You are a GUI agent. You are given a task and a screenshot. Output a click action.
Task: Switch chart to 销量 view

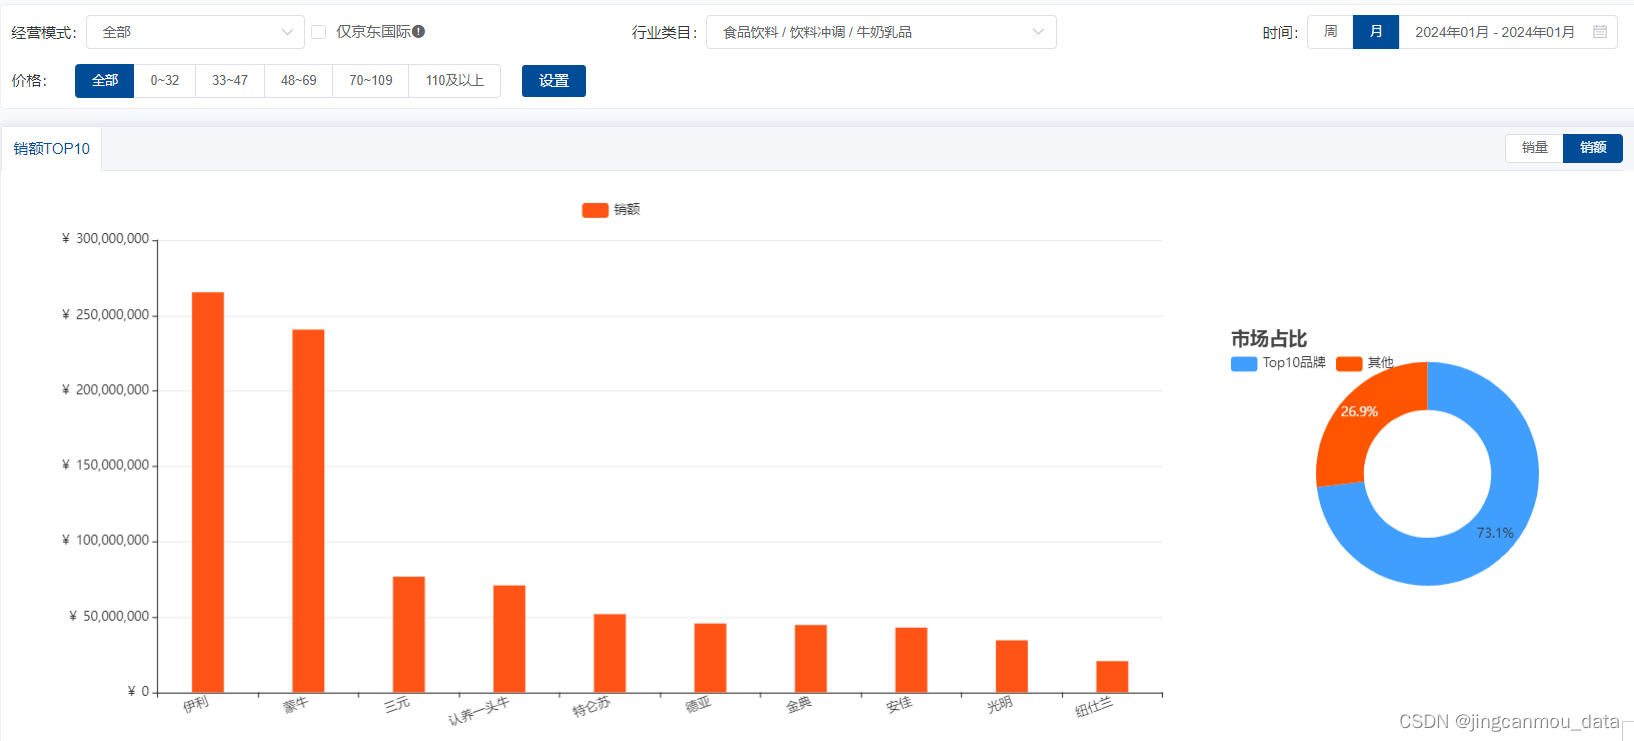tap(1535, 148)
